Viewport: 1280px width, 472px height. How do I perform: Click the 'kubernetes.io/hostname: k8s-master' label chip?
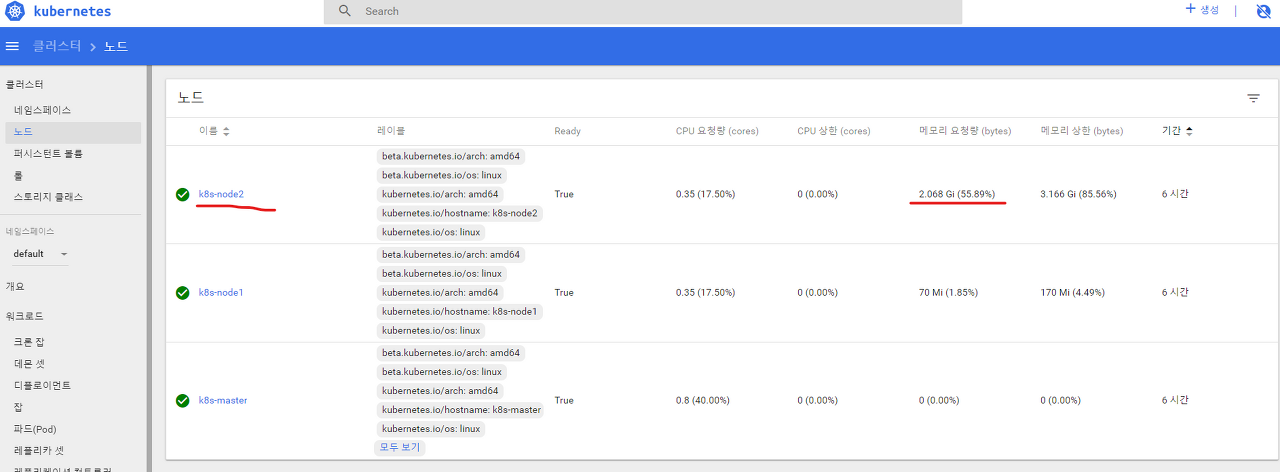tap(461, 410)
